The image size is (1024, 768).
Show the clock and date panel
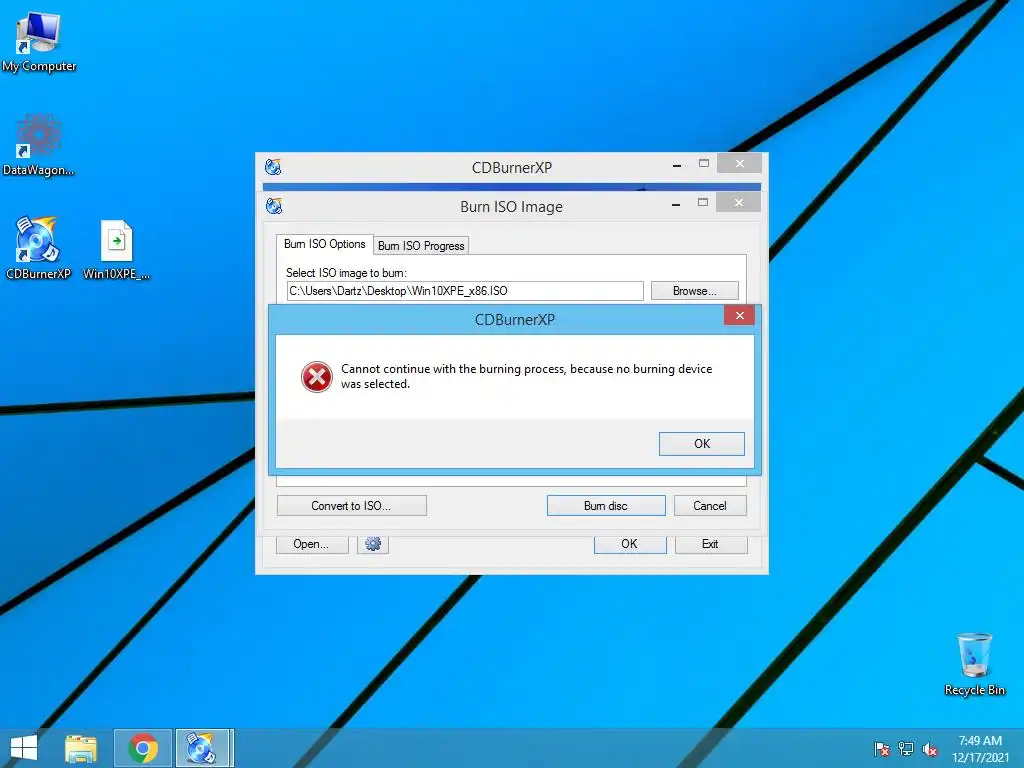(980, 749)
